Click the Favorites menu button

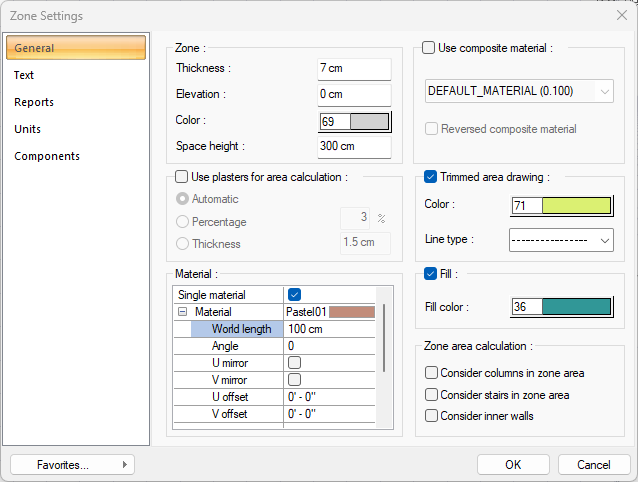pyautogui.click(x=73, y=464)
